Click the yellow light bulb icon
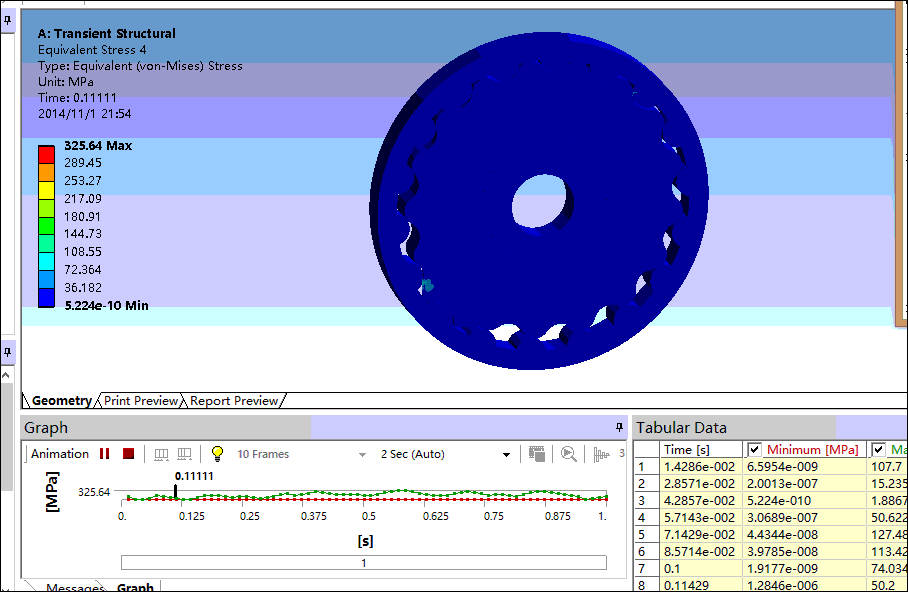Viewport: 908px width, 592px height. coord(217,454)
